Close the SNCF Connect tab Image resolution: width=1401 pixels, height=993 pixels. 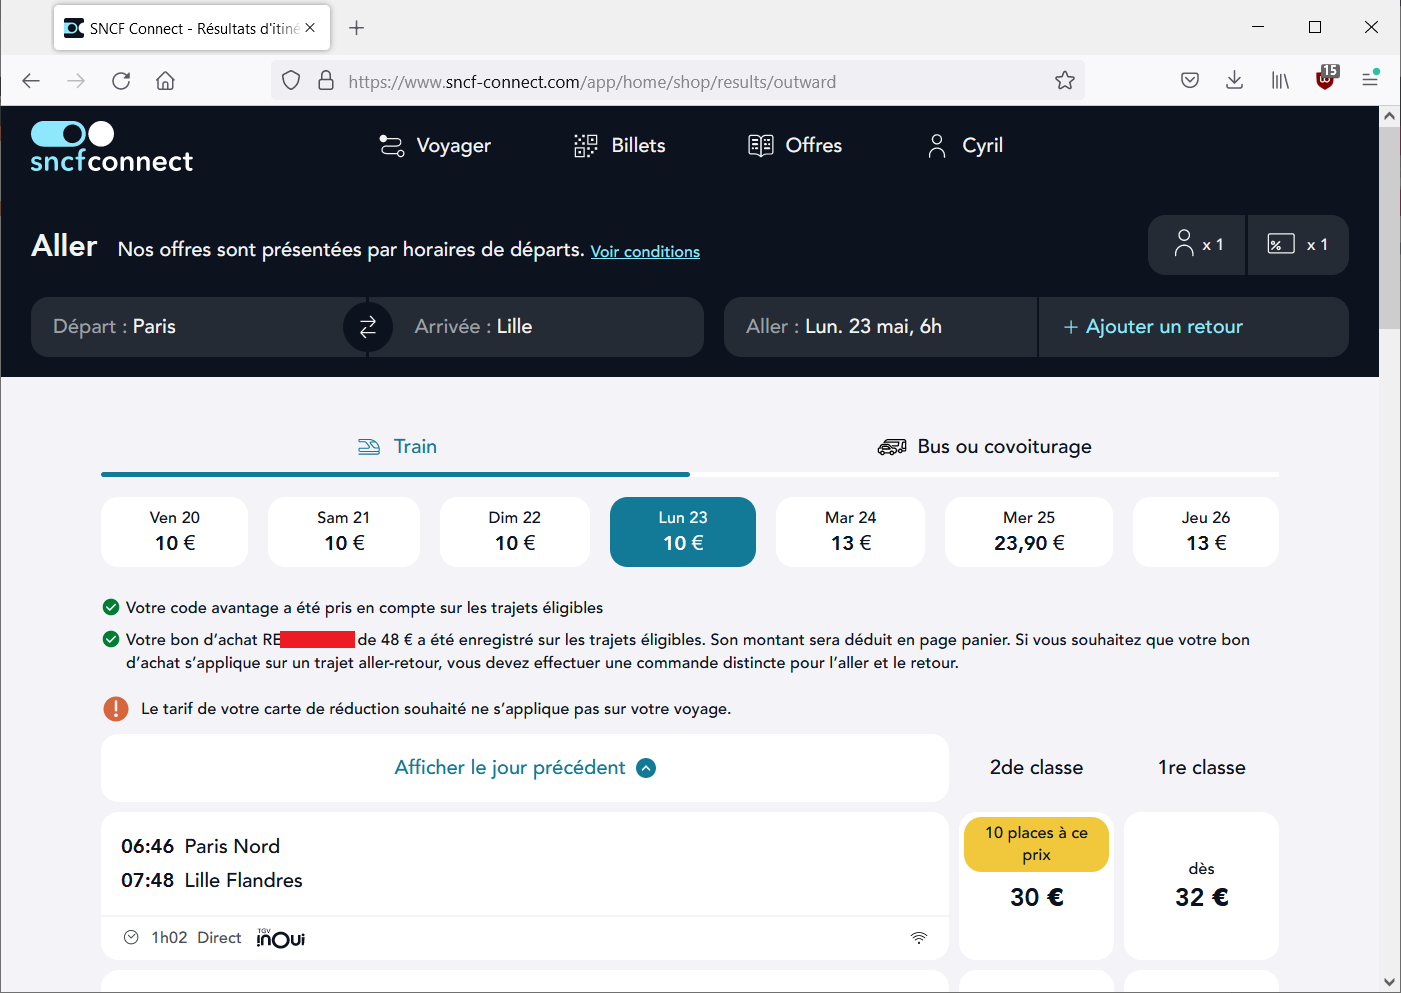pos(311,28)
